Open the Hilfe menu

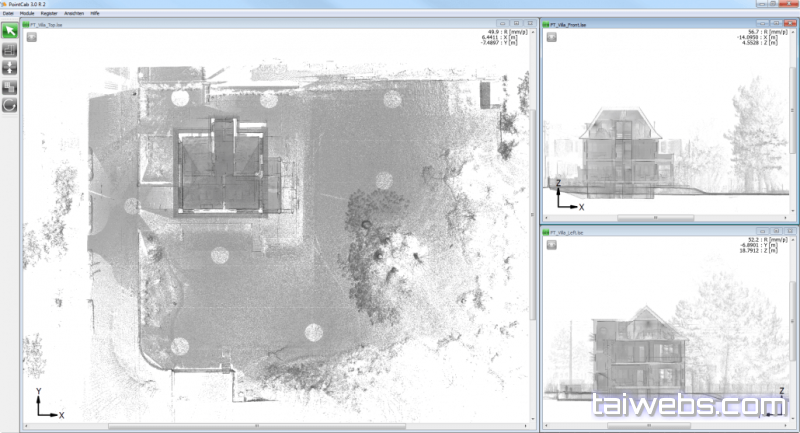pyautogui.click(x=95, y=14)
